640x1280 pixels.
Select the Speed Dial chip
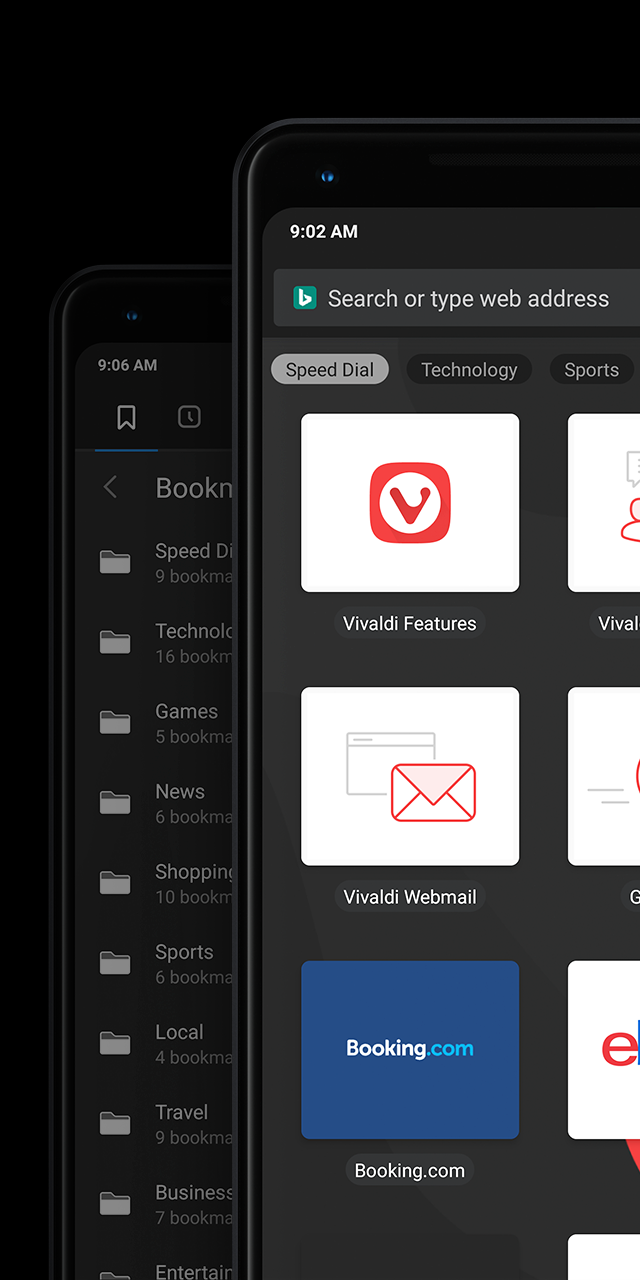tap(329, 370)
